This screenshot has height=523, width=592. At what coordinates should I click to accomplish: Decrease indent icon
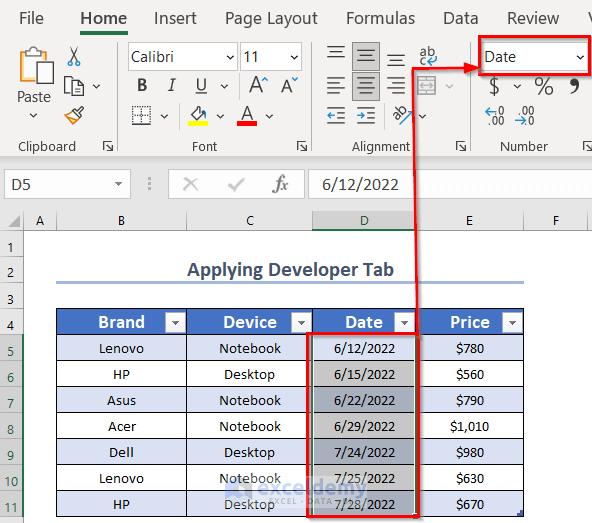coord(336,116)
